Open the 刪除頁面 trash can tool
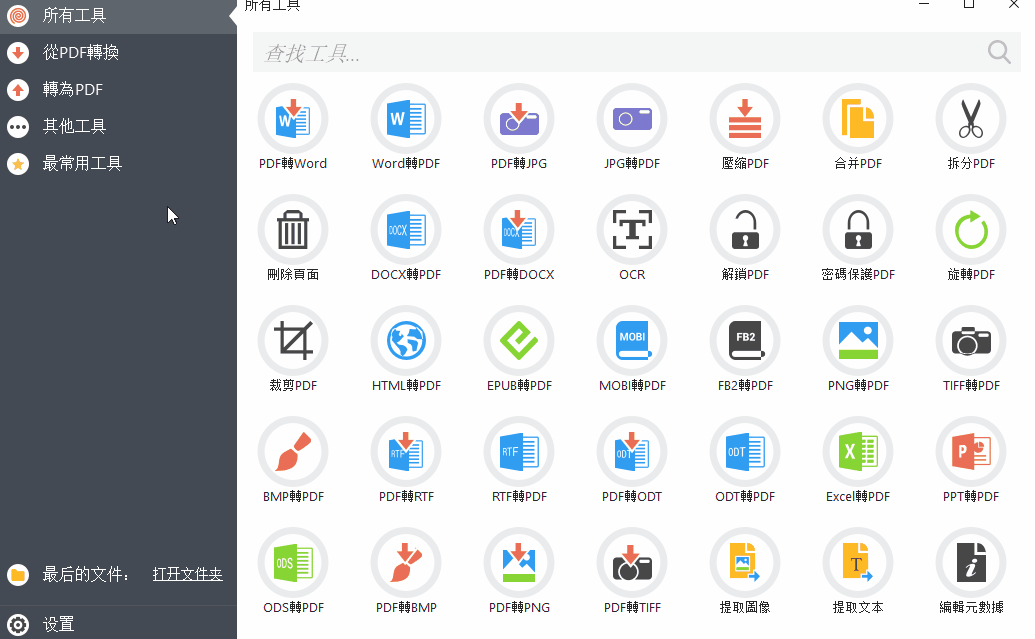The width and height of the screenshot is (1035, 639). point(293,231)
